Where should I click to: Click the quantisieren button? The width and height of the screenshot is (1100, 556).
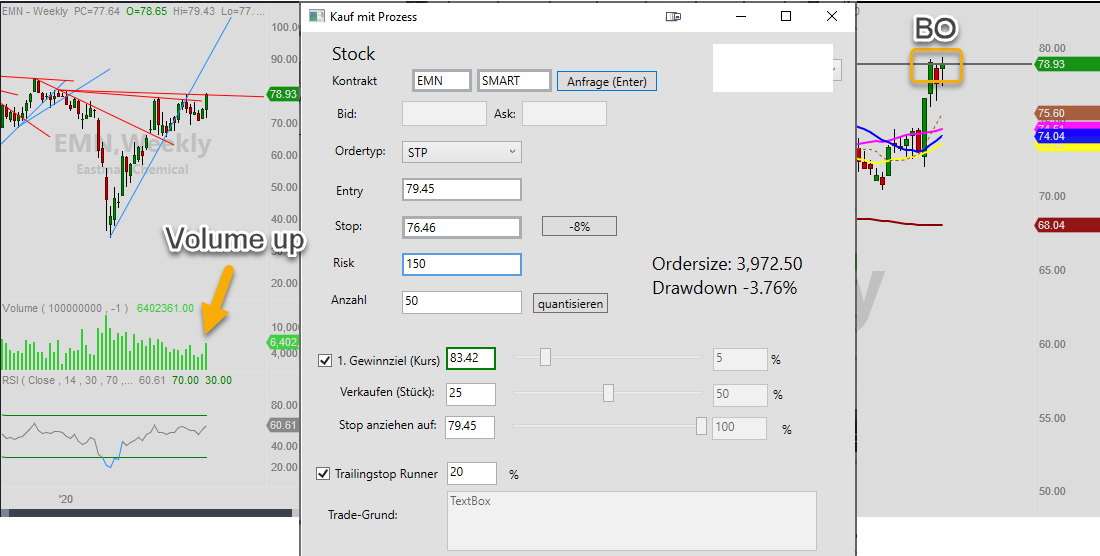coord(570,304)
